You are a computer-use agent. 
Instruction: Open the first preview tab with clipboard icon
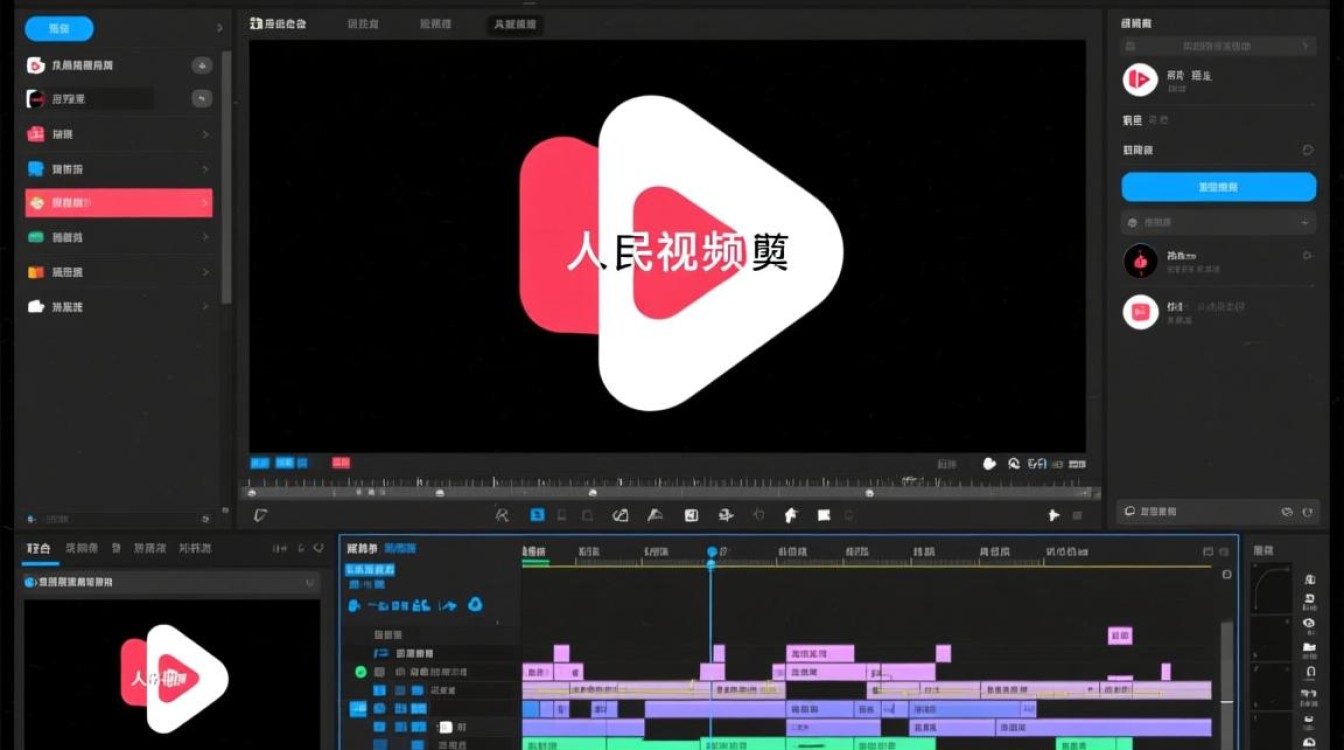tap(278, 23)
